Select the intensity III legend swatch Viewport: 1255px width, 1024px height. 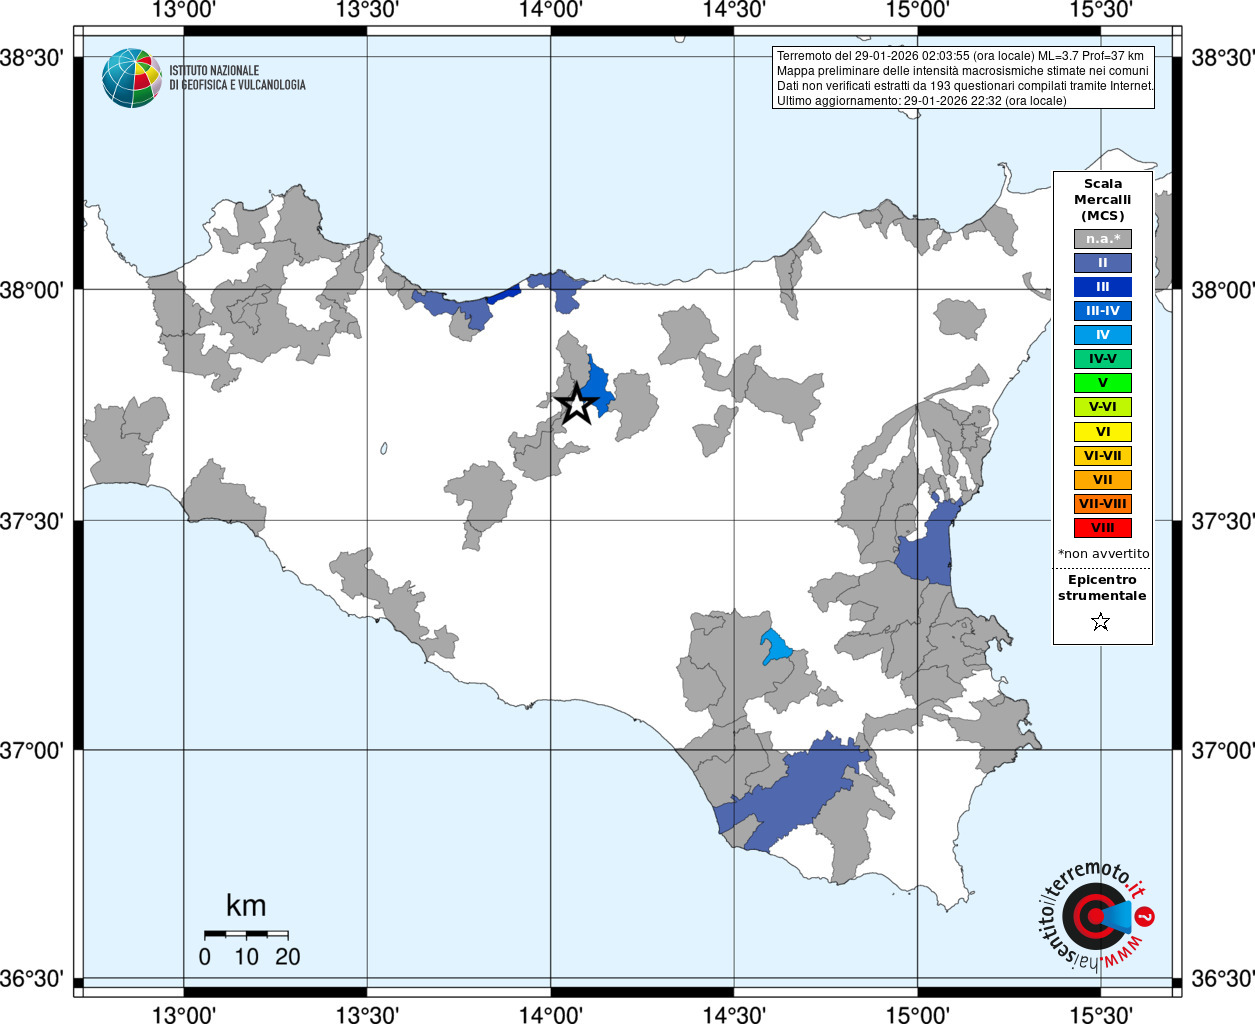(x=1103, y=287)
